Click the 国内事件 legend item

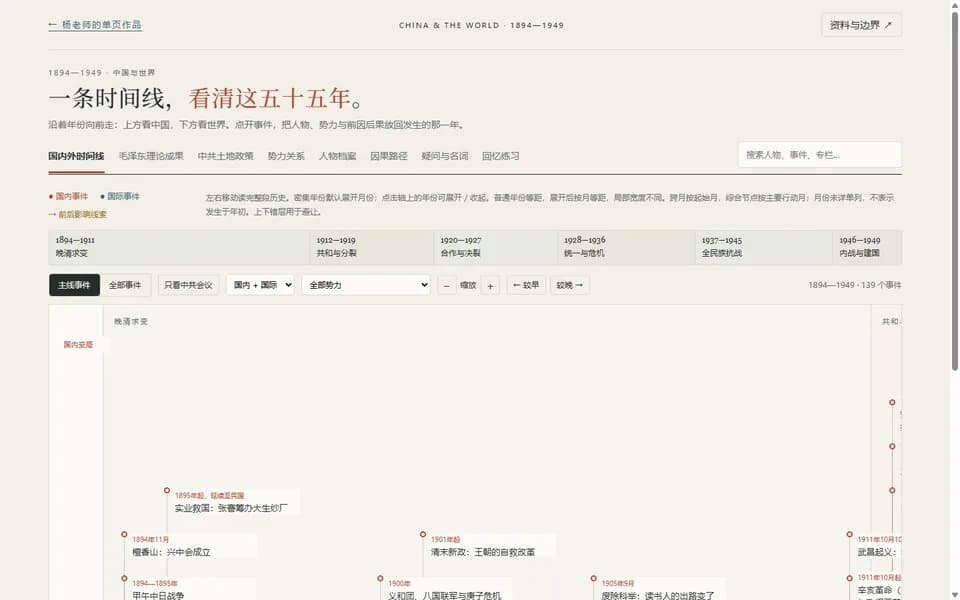point(69,197)
